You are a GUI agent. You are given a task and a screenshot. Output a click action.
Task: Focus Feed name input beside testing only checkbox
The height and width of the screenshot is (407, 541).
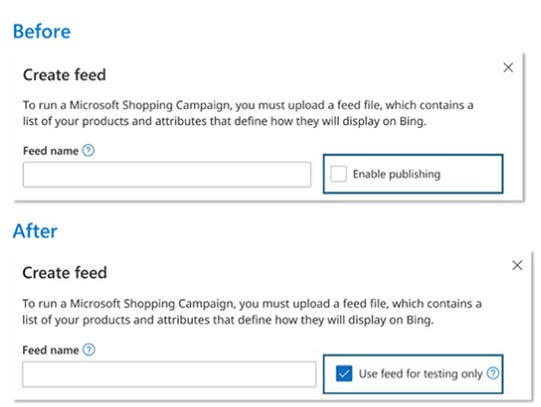click(x=169, y=374)
